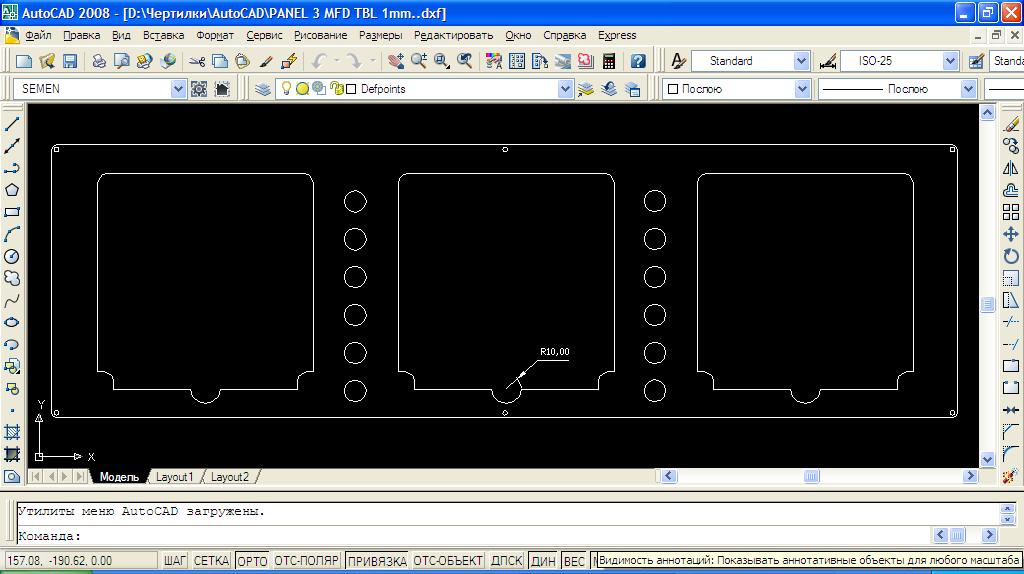Expand the Defpoints layer dropdown
The height and width of the screenshot is (574, 1024).
pos(566,89)
